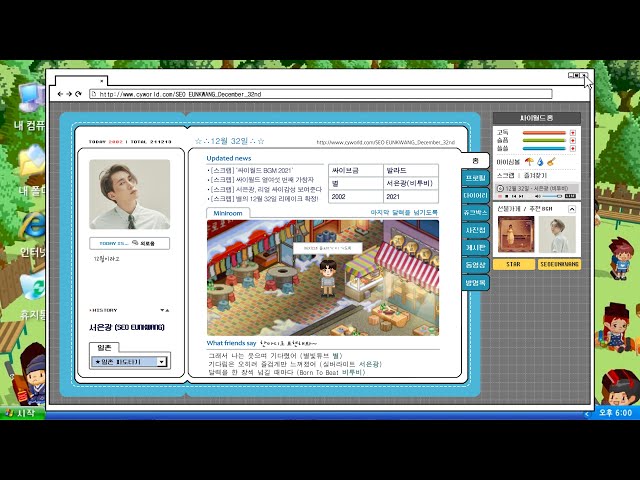Switch to the 사진첩 tab
The width and height of the screenshot is (640, 480).
[x=476, y=230]
